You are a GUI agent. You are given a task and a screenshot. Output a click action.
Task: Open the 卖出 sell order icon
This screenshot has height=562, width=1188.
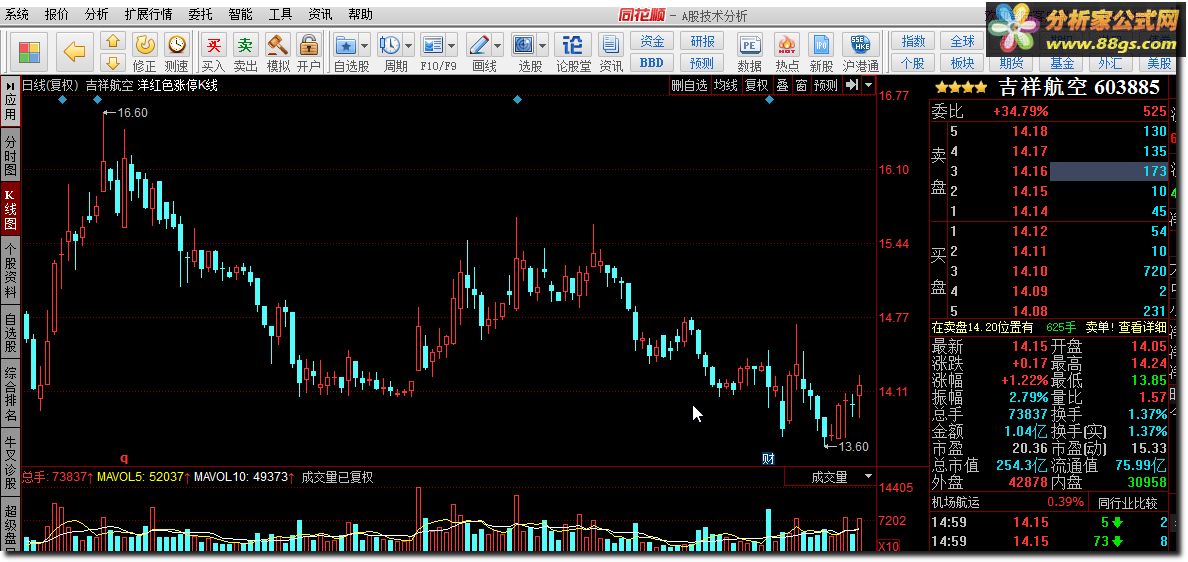tap(245, 52)
